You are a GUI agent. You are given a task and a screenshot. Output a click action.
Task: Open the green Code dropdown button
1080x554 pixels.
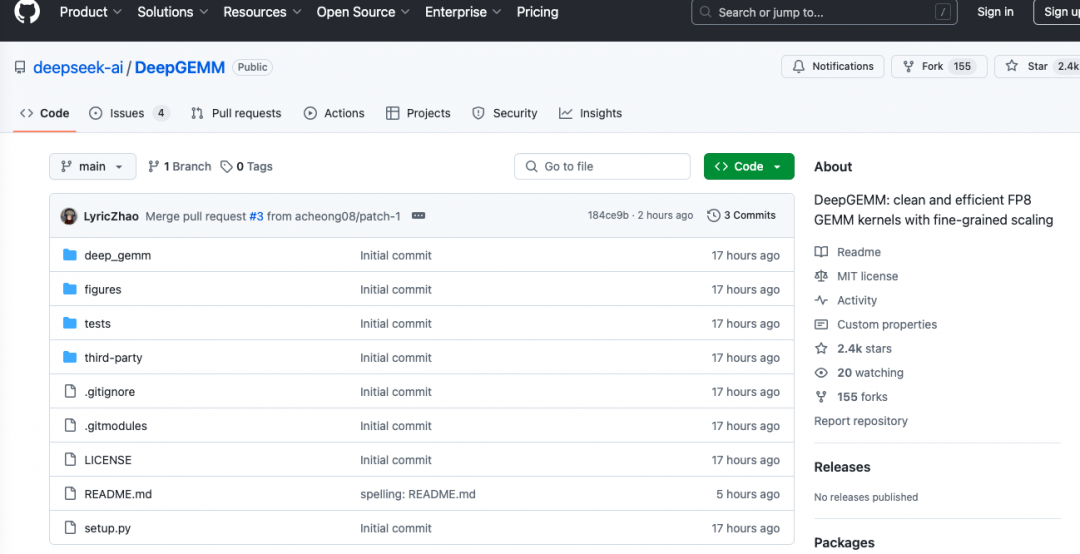click(748, 167)
